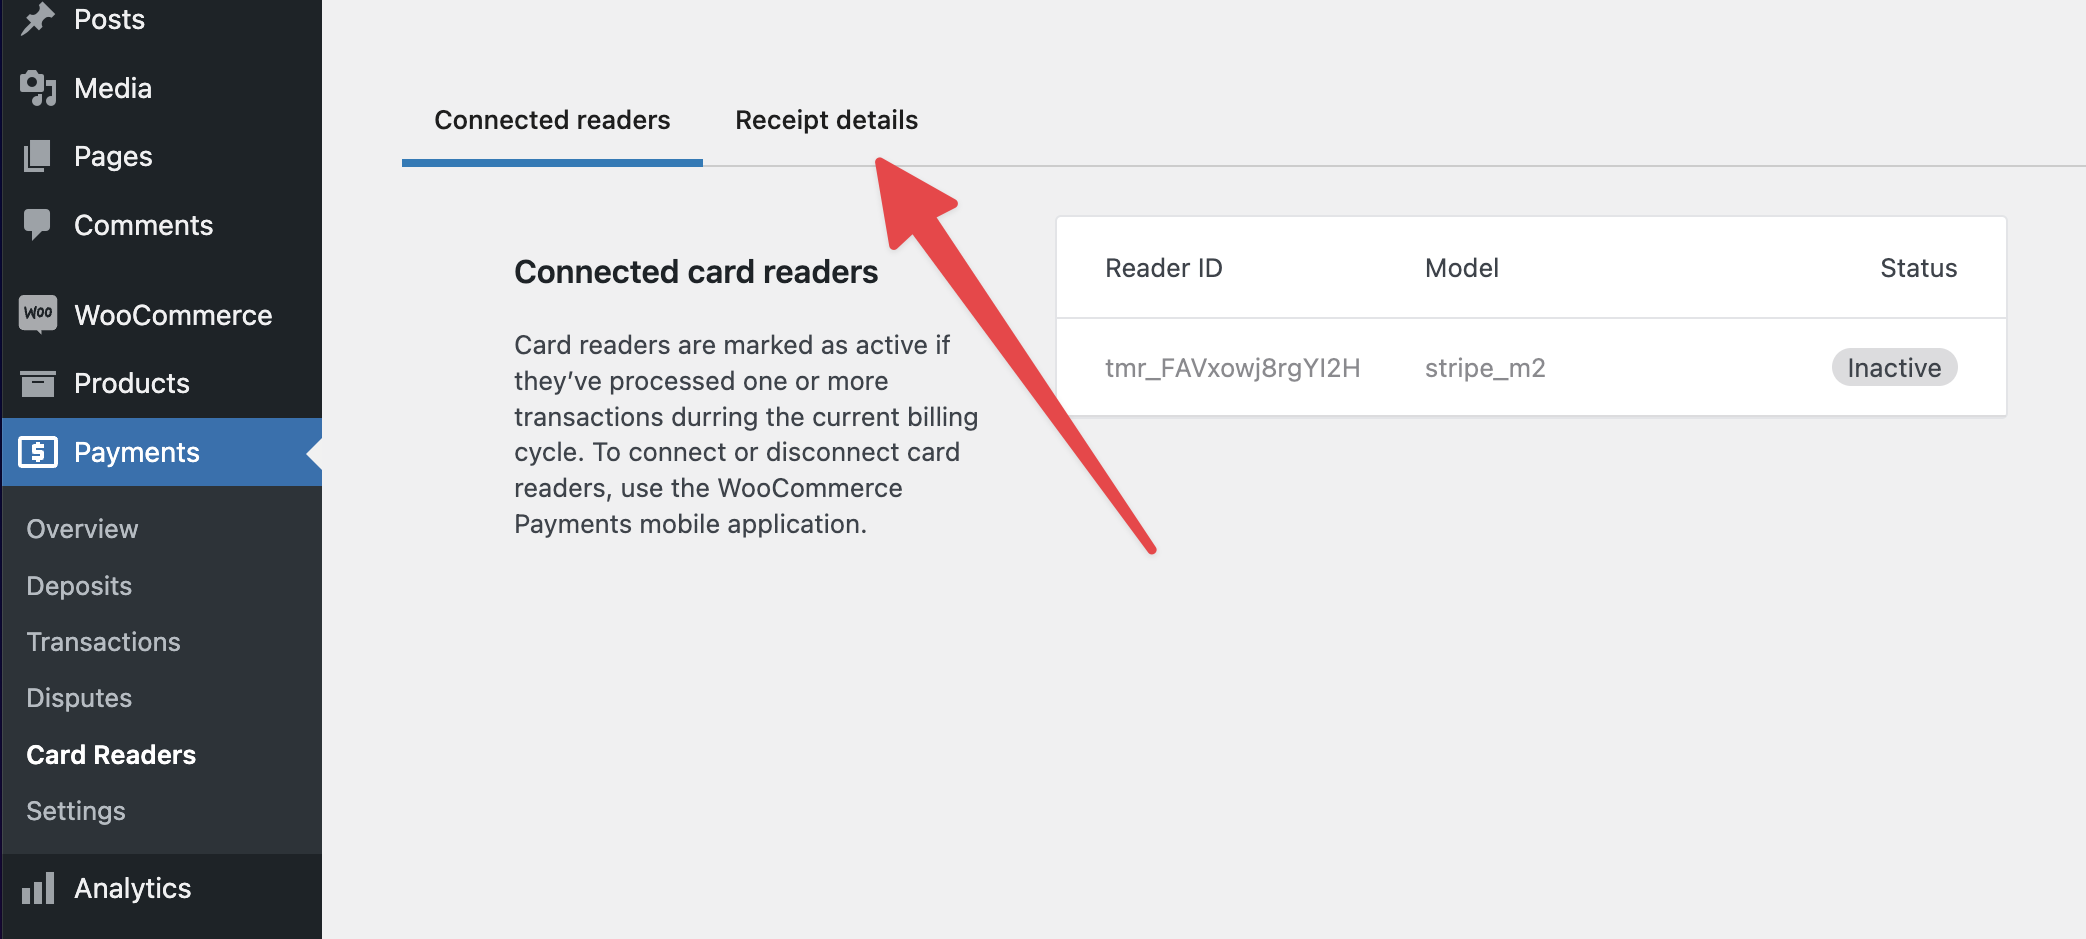Image resolution: width=2086 pixels, height=939 pixels.
Task: Click the Payments dollar icon
Action: click(x=38, y=452)
